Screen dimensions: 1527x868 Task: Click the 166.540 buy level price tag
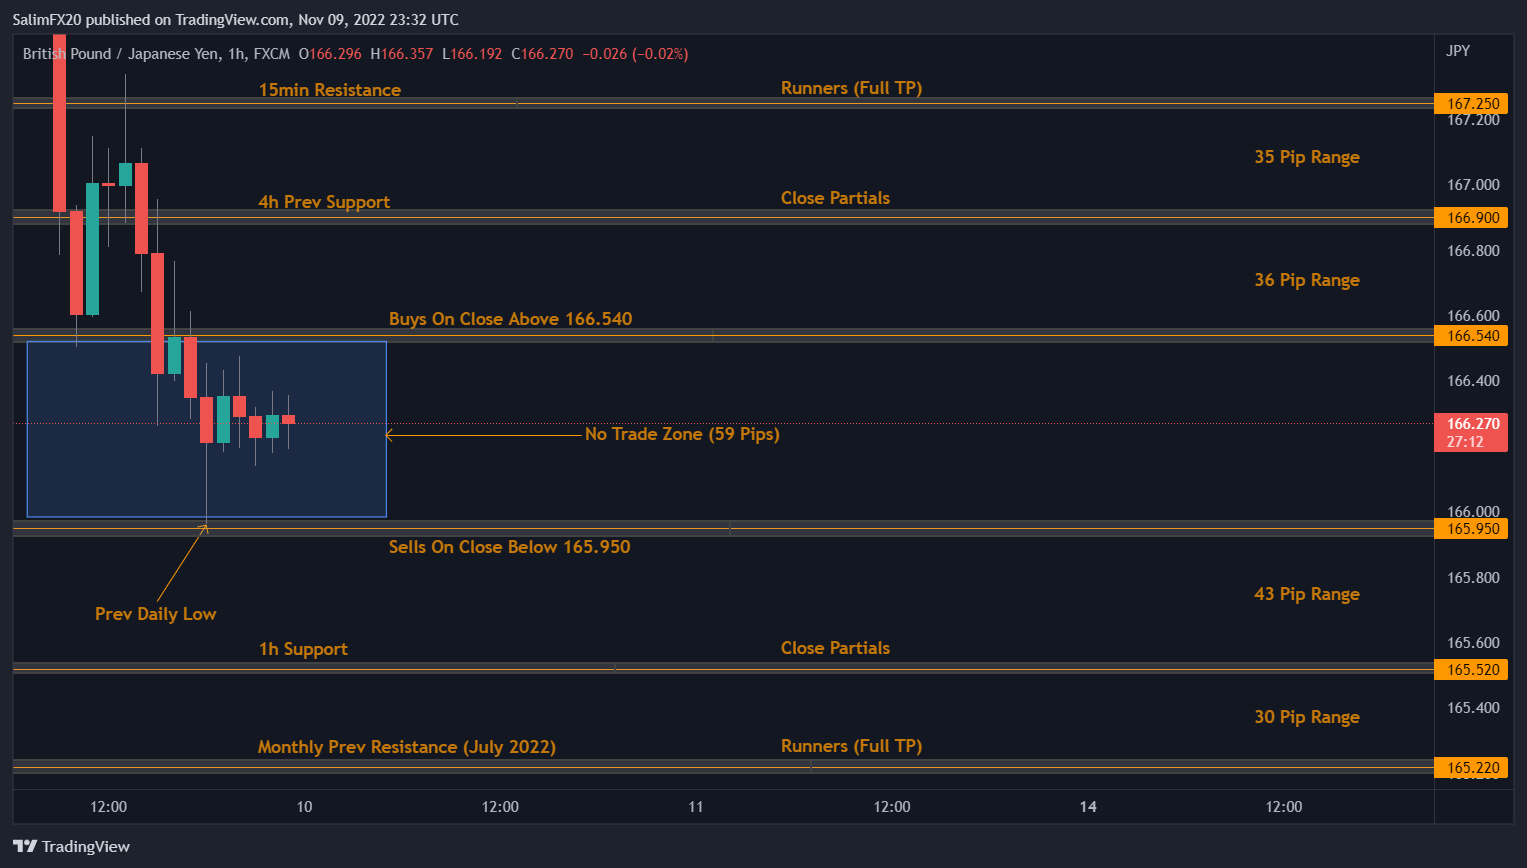pyautogui.click(x=1472, y=336)
